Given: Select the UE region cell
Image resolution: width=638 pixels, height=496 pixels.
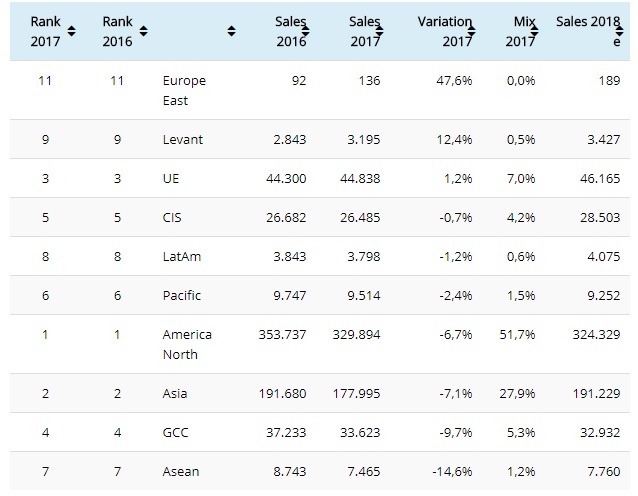Looking at the screenshot, I should pyautogui.click(x=172, y=178).
